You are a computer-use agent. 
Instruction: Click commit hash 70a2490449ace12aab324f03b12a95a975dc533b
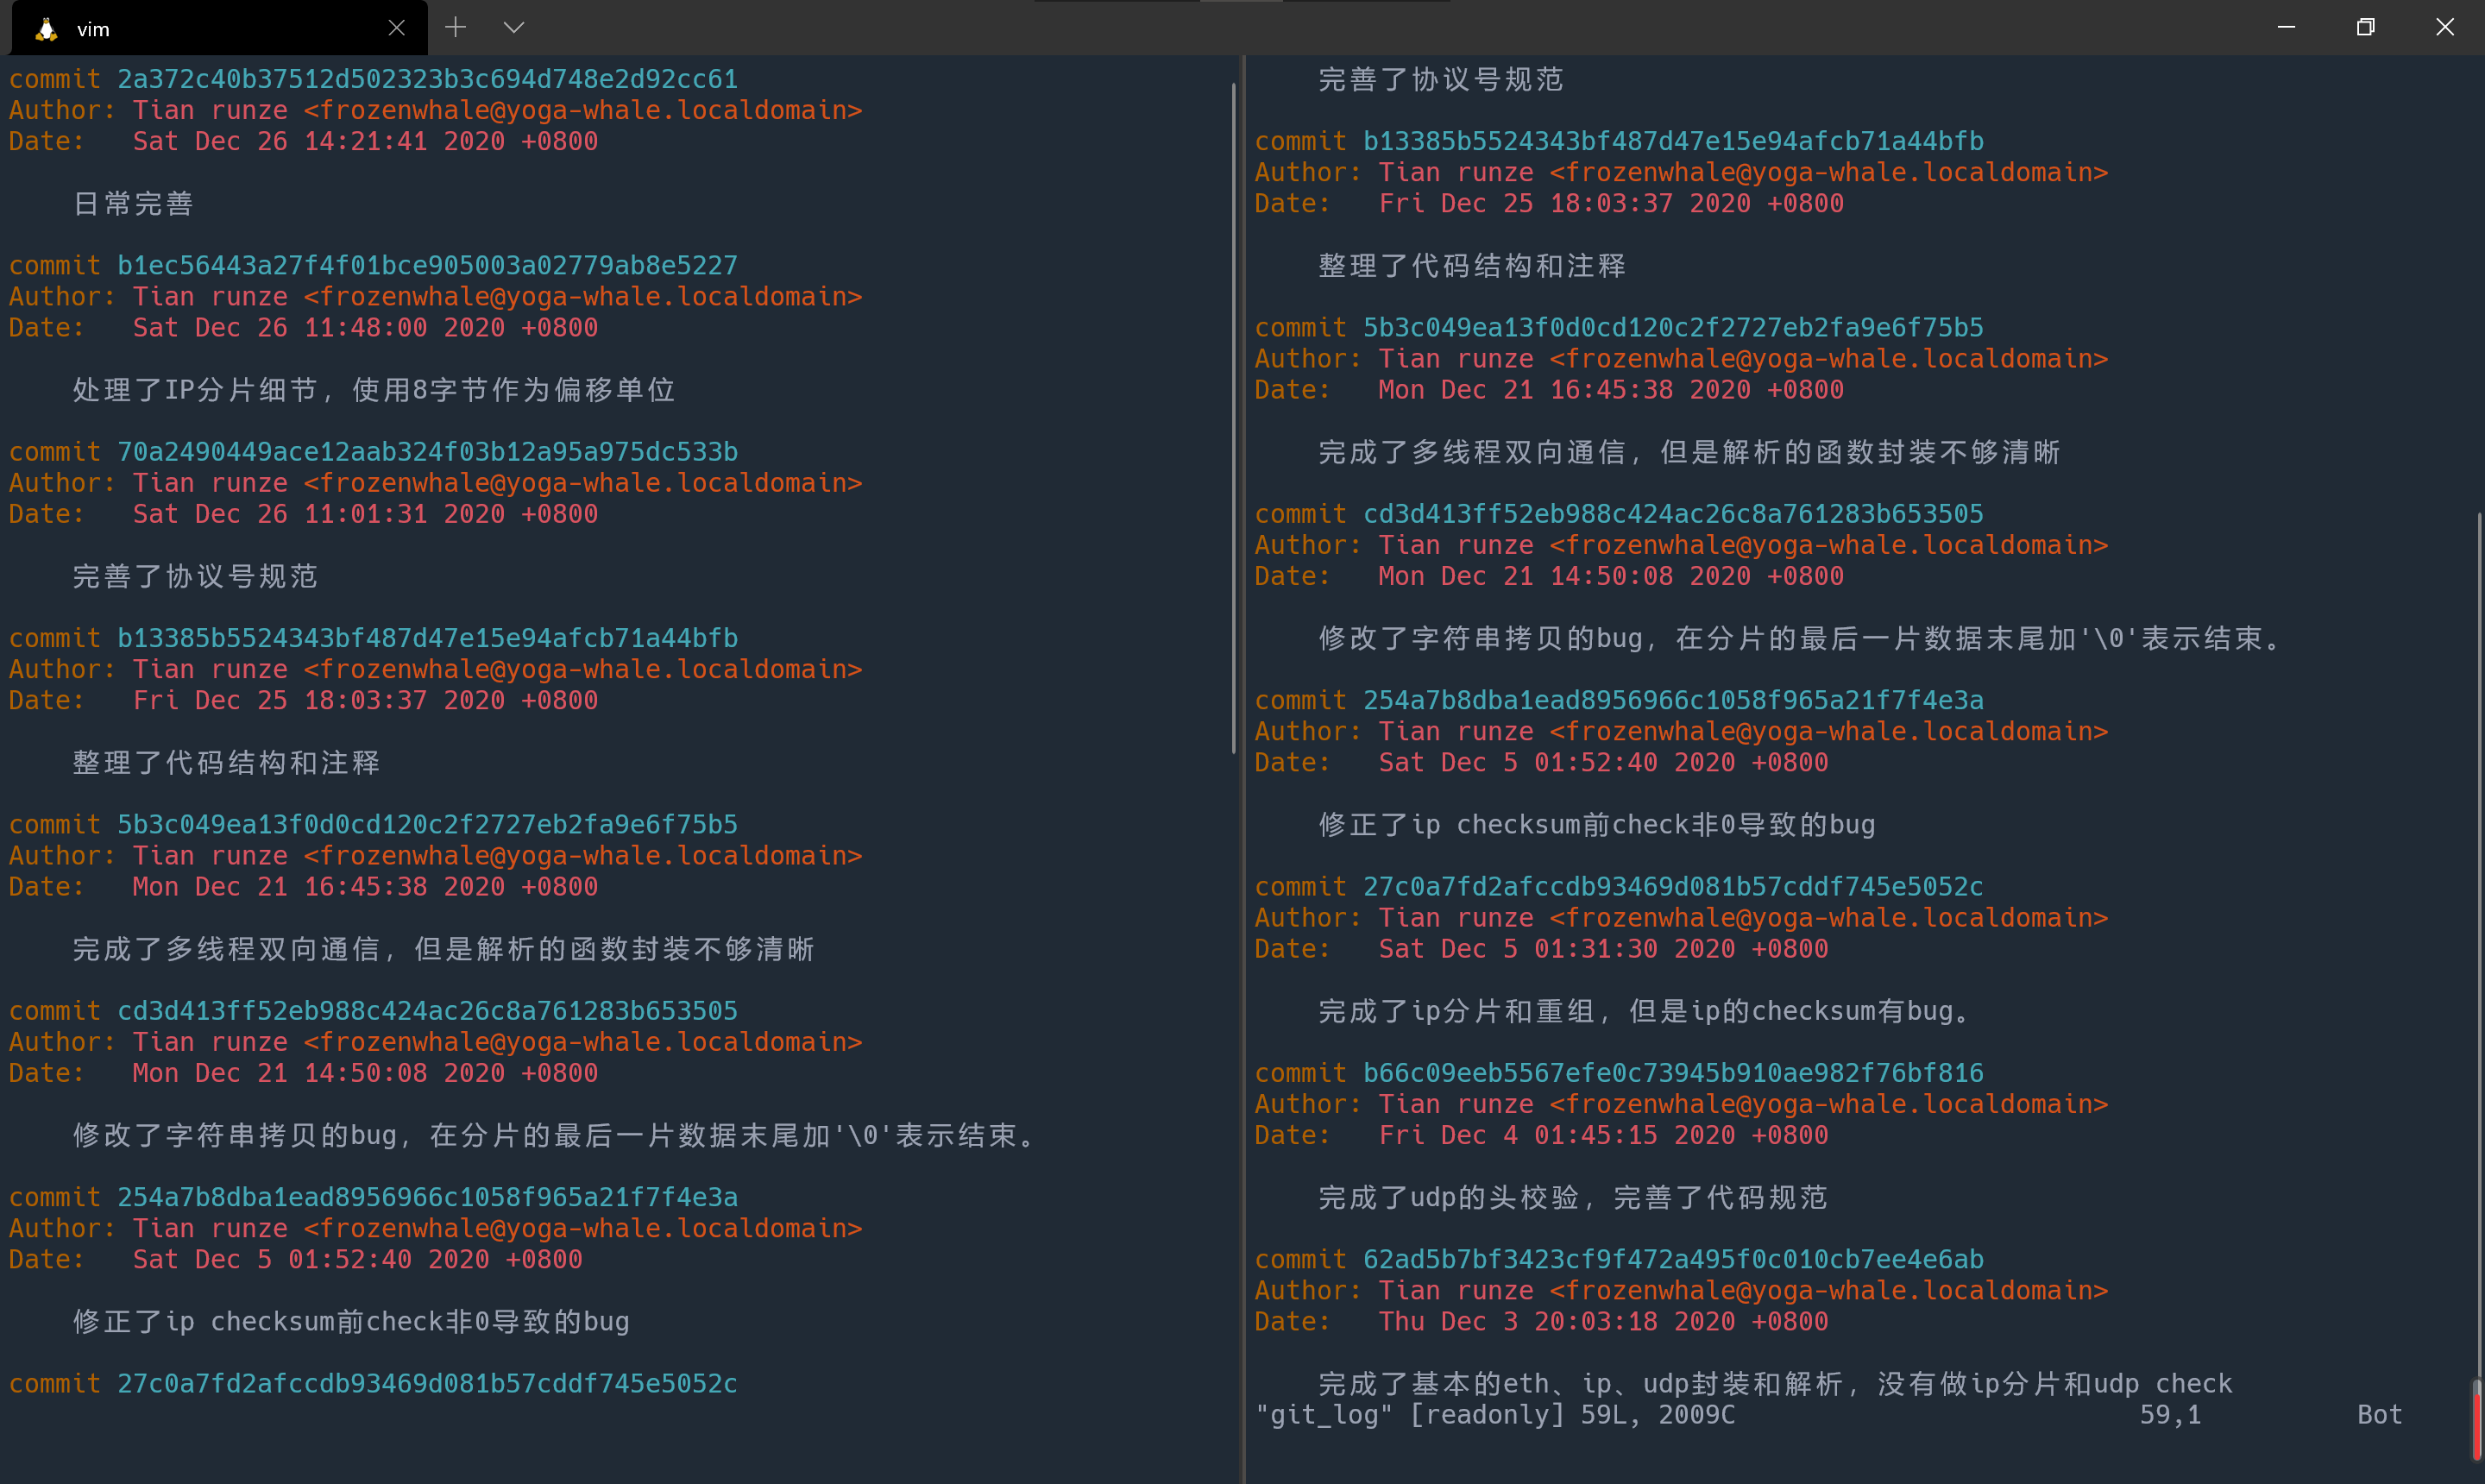(427, 452)
